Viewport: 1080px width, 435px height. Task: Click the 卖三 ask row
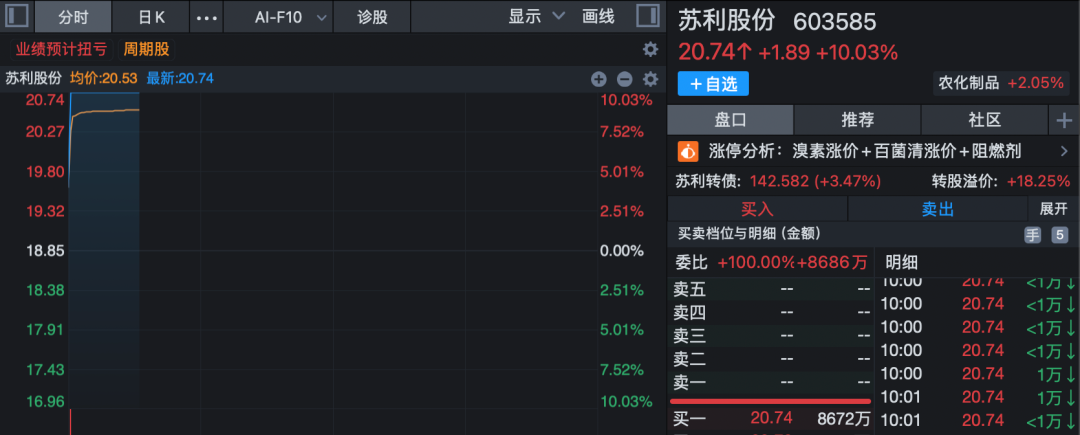(x=771, y=336)
